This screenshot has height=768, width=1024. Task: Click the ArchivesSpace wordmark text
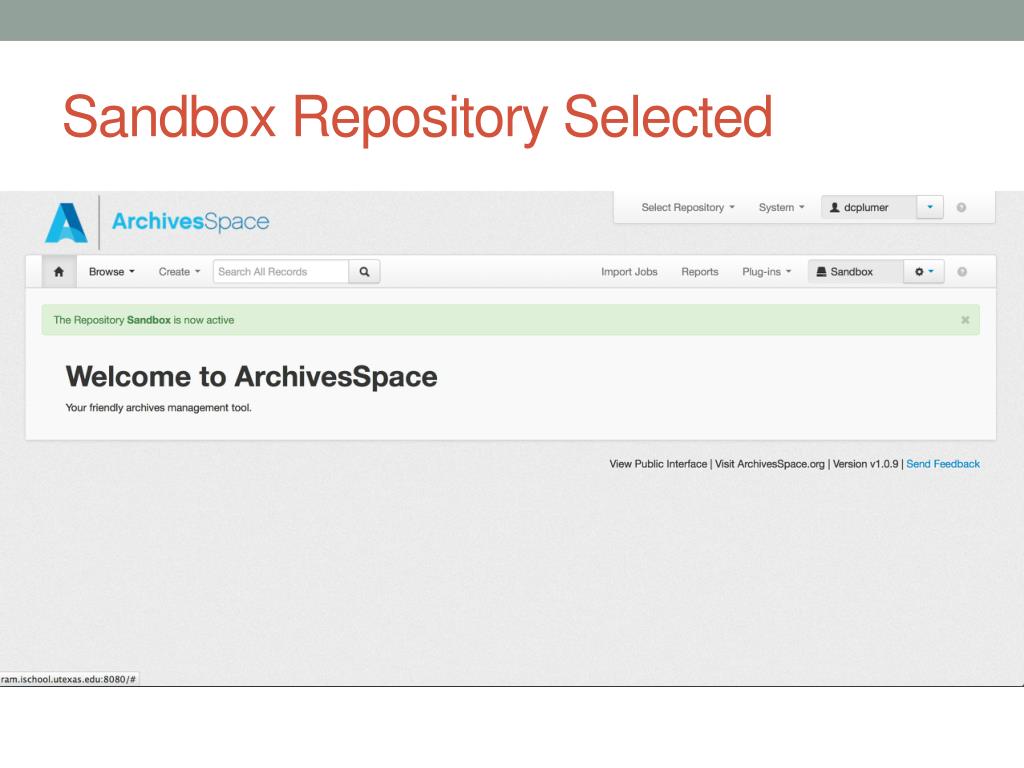click(190, 221)
